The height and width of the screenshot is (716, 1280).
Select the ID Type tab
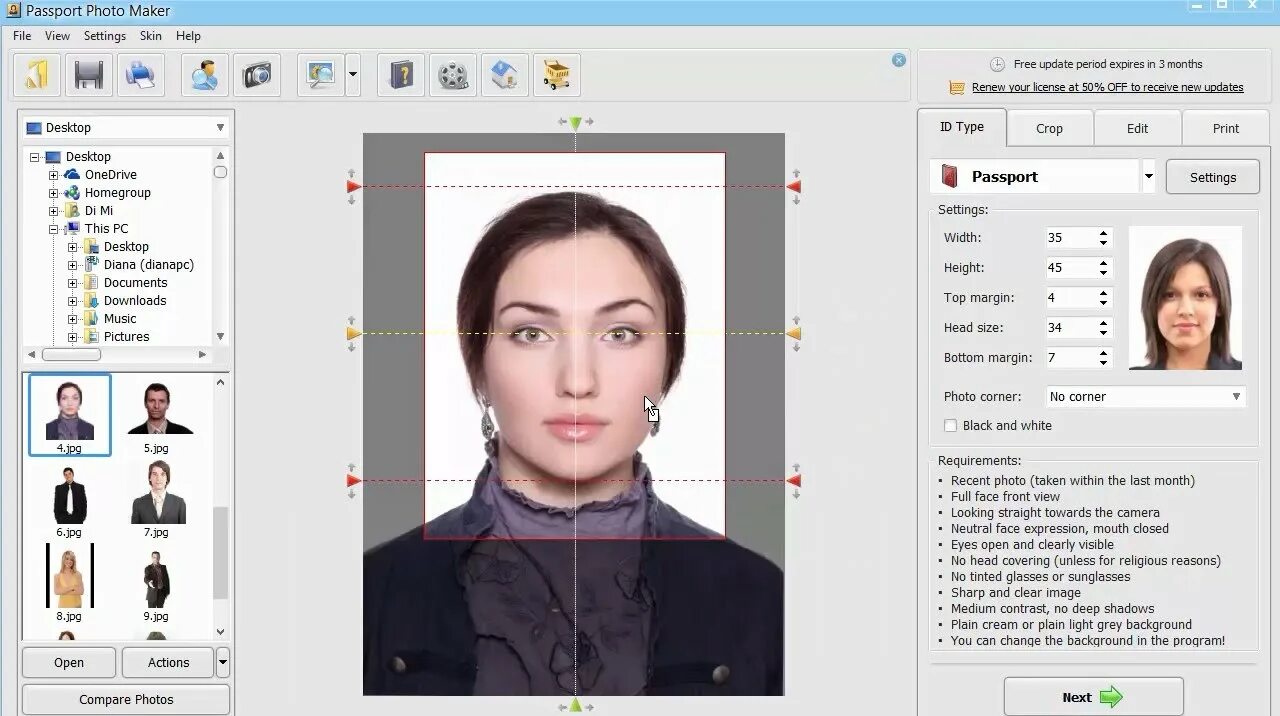pos(962,127)
